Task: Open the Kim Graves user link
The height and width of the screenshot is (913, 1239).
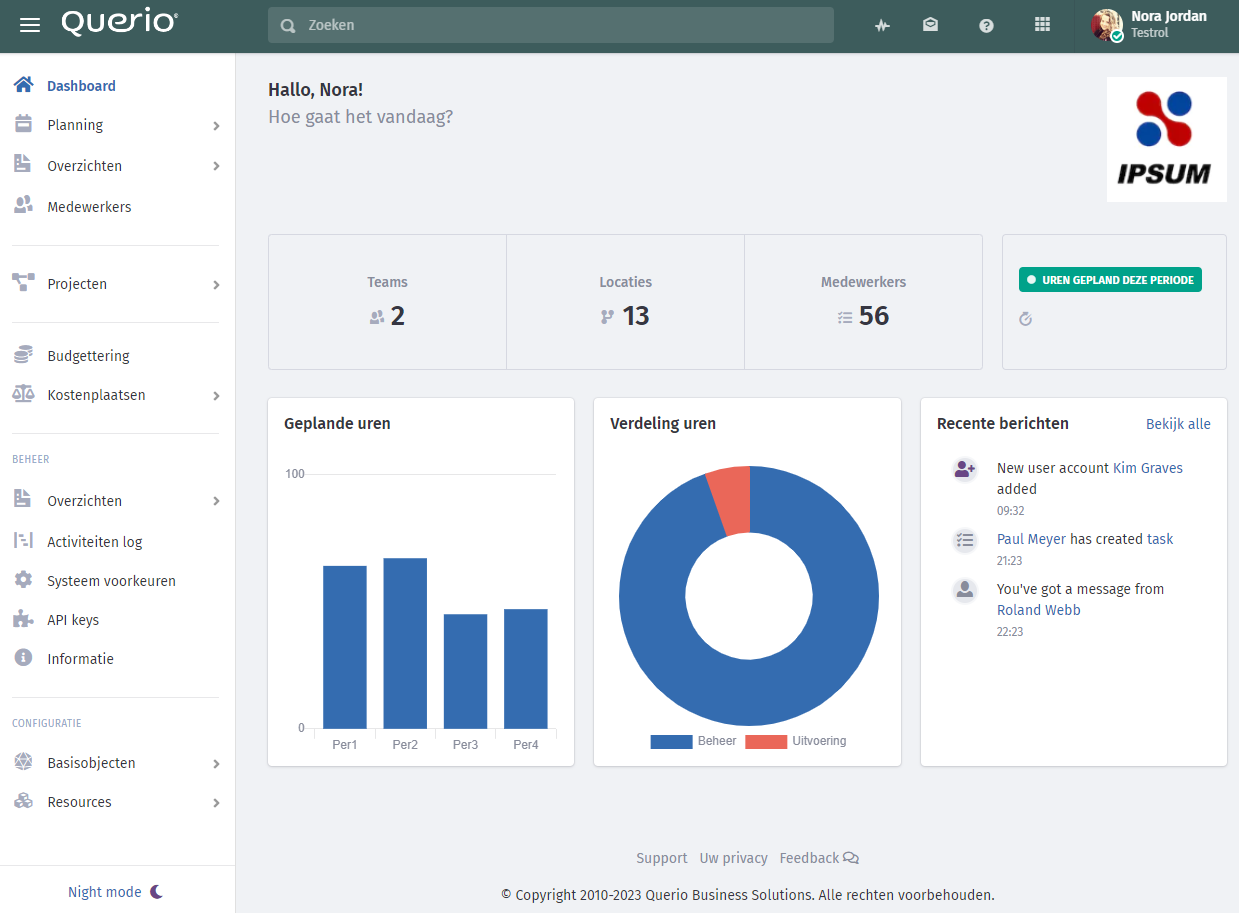Action: pyautogui.click(x=1148, y=468)
